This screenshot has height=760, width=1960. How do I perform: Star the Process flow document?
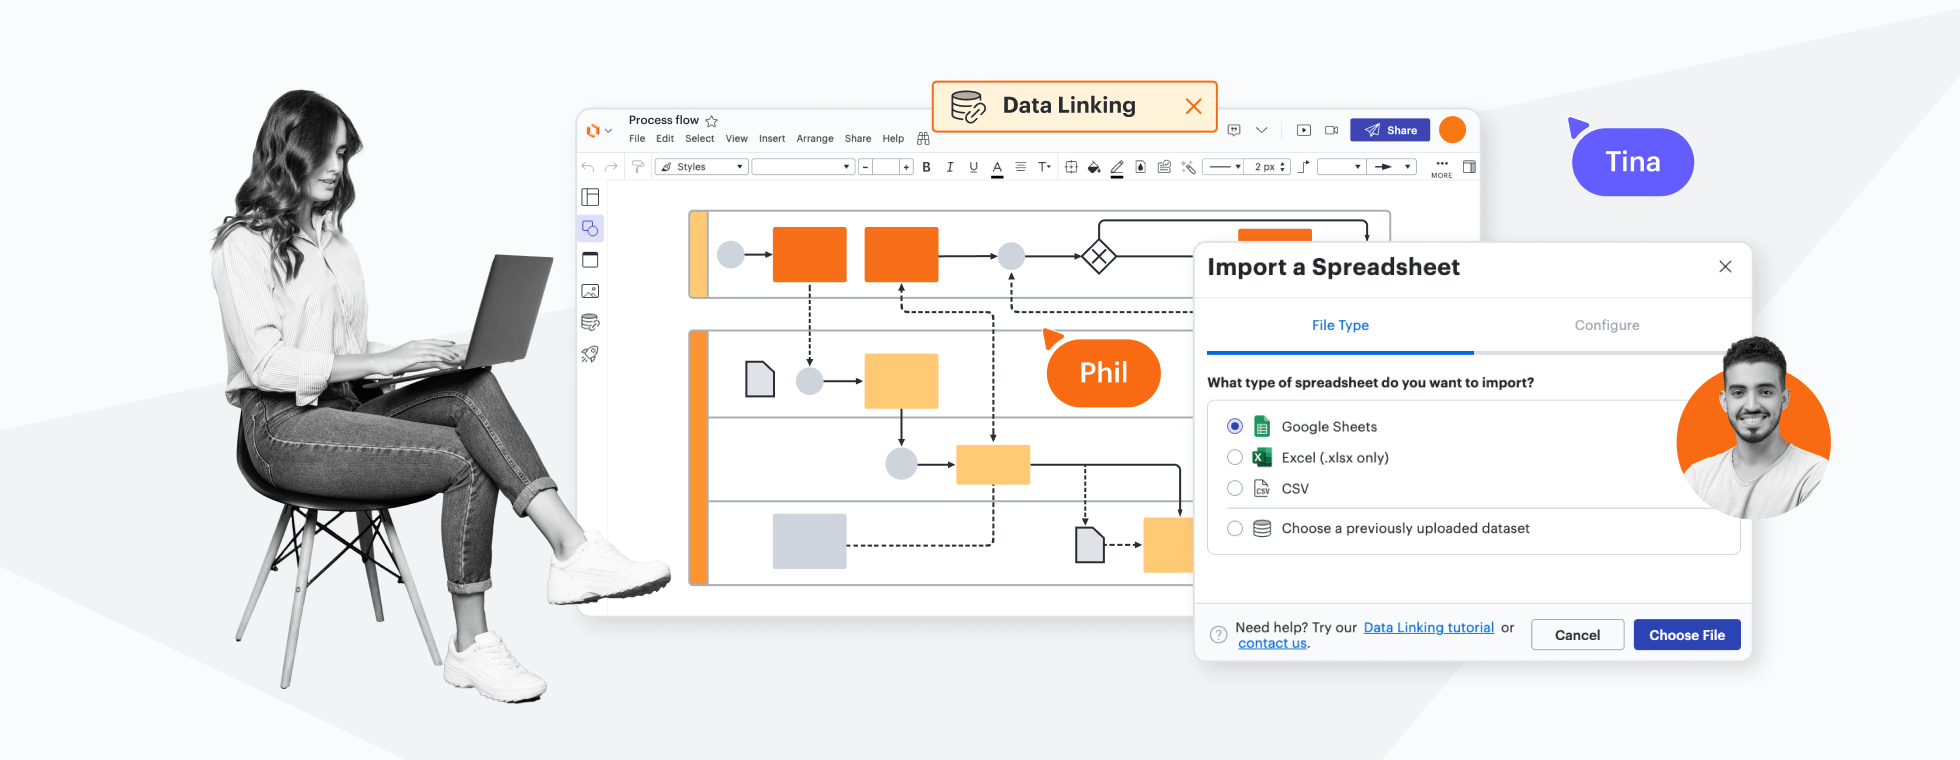(712, 121)
